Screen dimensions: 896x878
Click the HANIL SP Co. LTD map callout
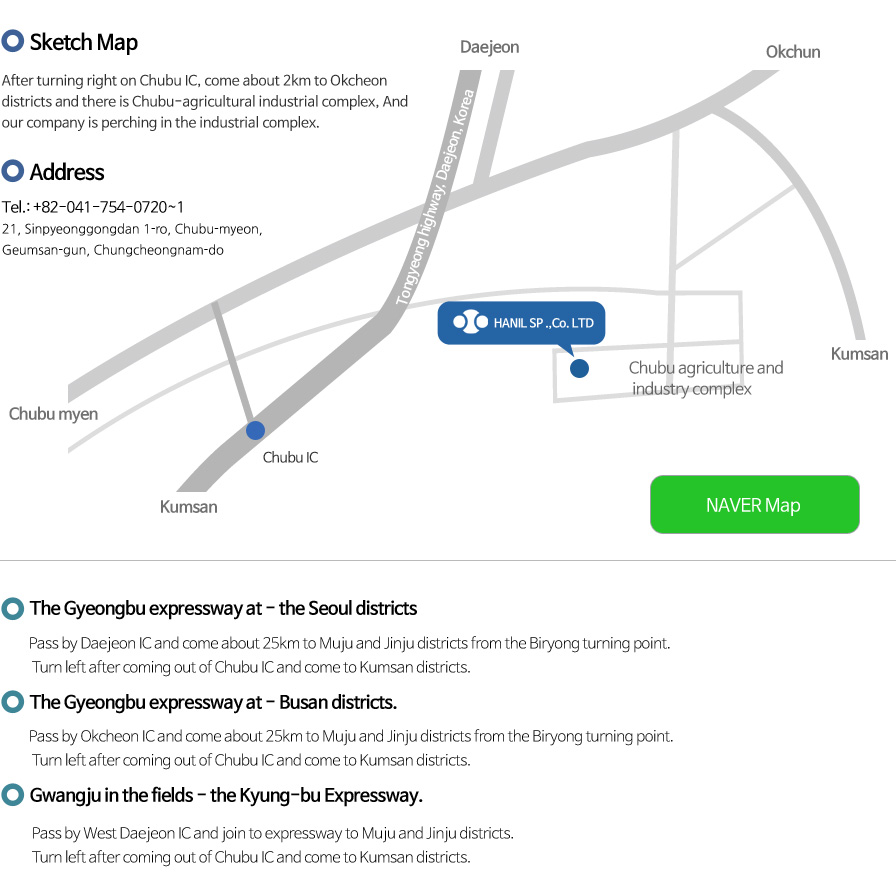(521, 323)
